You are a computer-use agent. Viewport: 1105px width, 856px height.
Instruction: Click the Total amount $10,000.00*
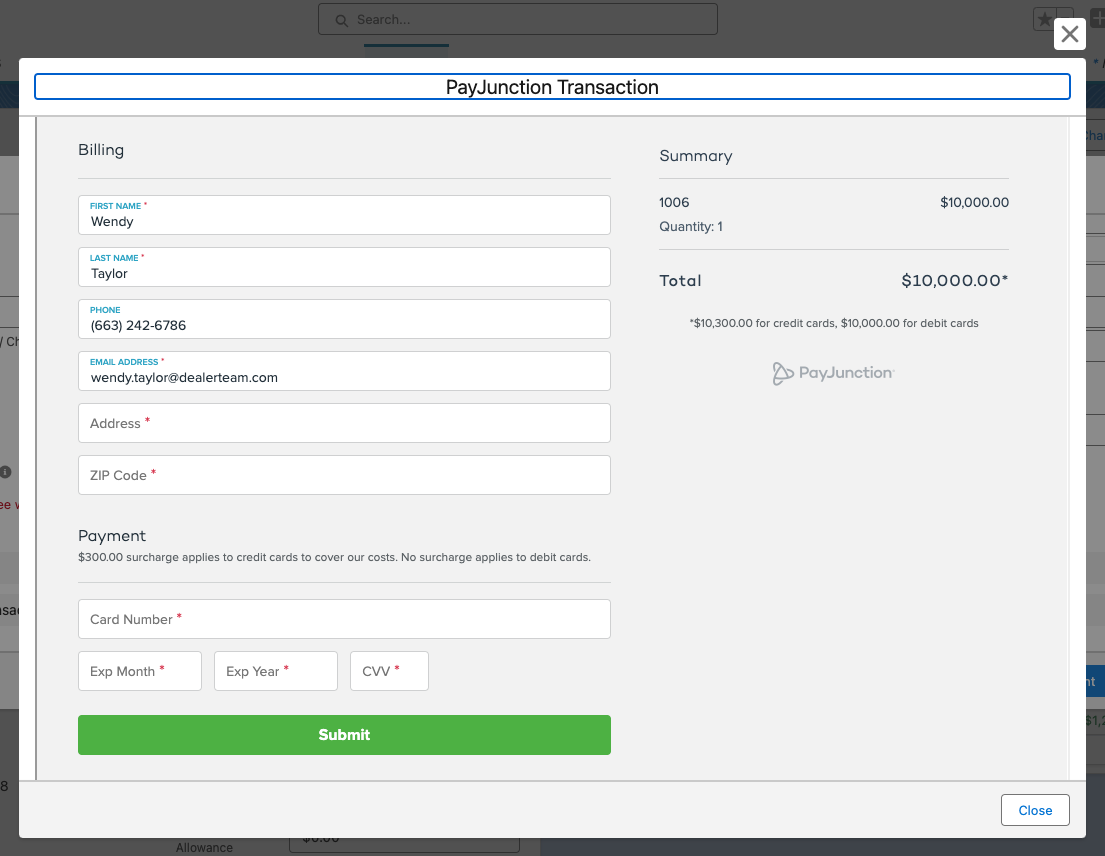pos(955,280)
